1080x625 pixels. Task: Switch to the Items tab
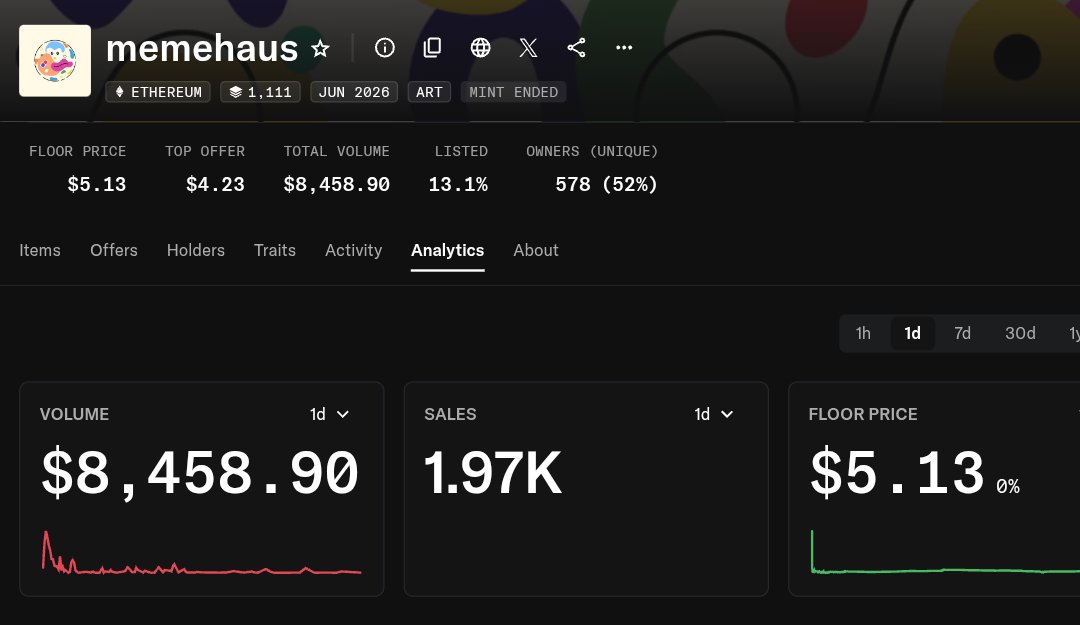click(x=40, y=250)
